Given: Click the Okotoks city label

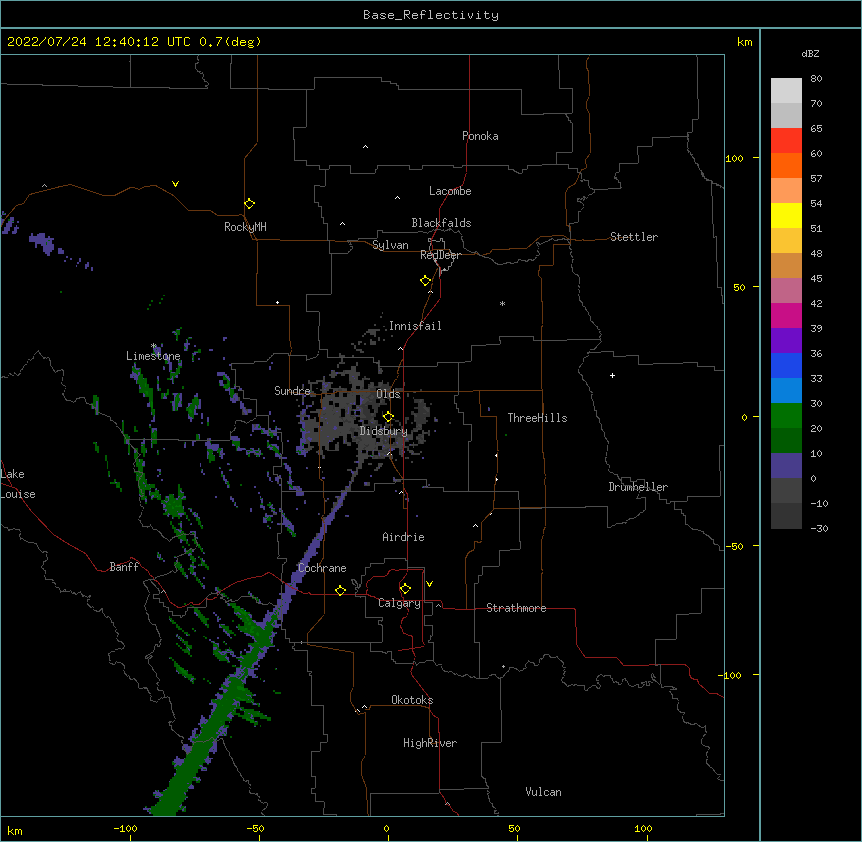Looking at the screenshot, I should tap(412, 700).
